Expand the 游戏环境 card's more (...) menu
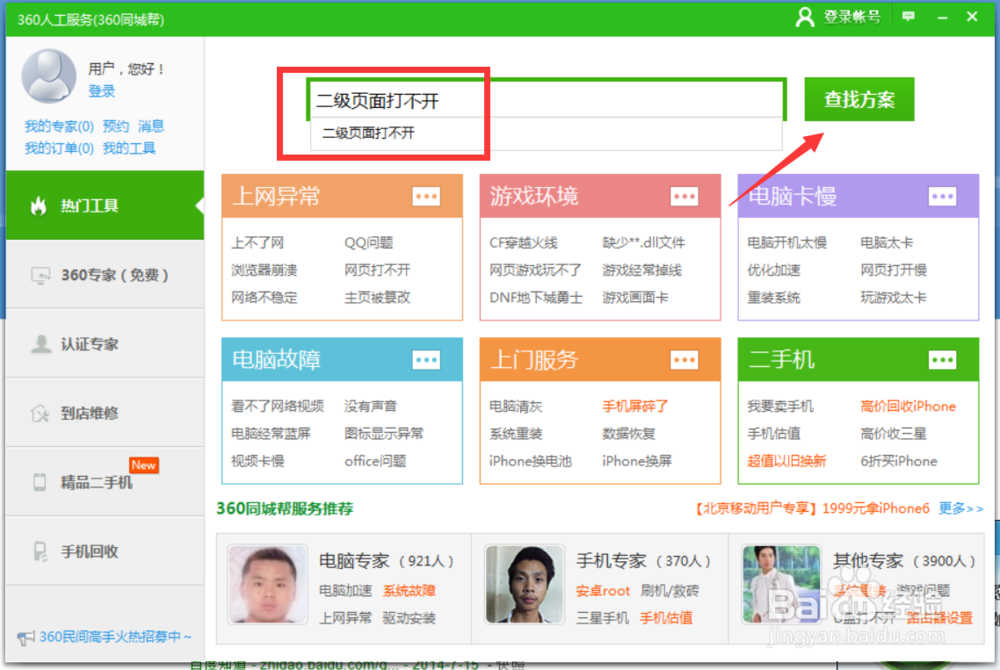Image resolution: width=1000 pixels, height=670 pixels. 684,196
